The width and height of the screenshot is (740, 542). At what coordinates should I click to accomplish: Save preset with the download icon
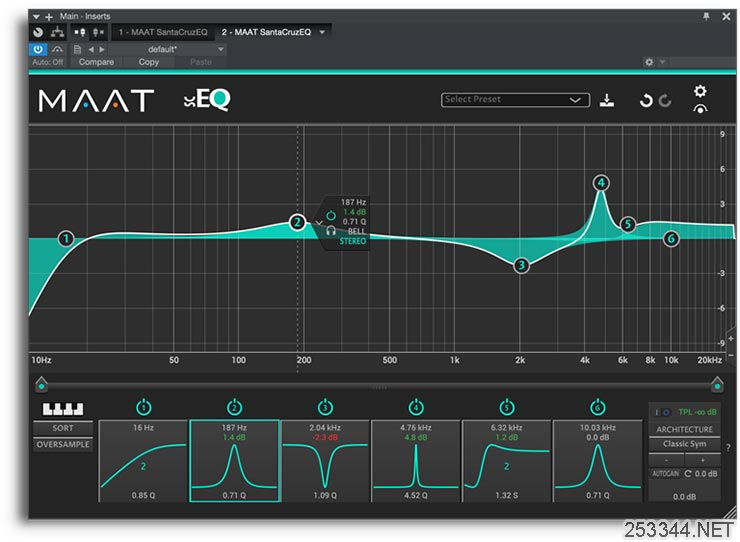point(606,100)
